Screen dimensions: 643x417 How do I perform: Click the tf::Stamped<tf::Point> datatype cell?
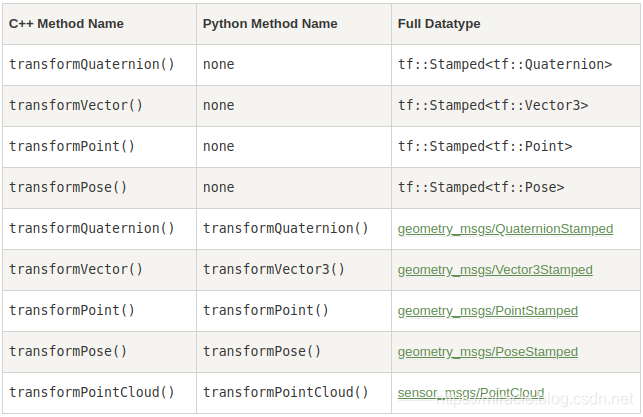pyautogui.click(x=484, y=146)
